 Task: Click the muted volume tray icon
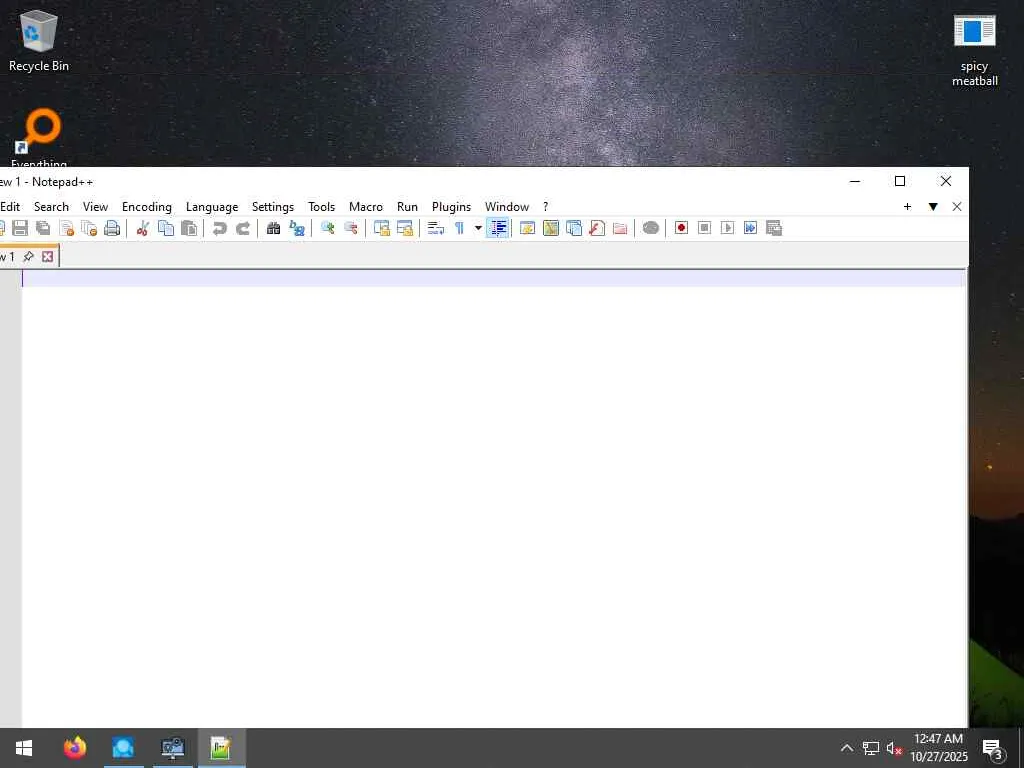pyautogui.click(x=893, y=748)
